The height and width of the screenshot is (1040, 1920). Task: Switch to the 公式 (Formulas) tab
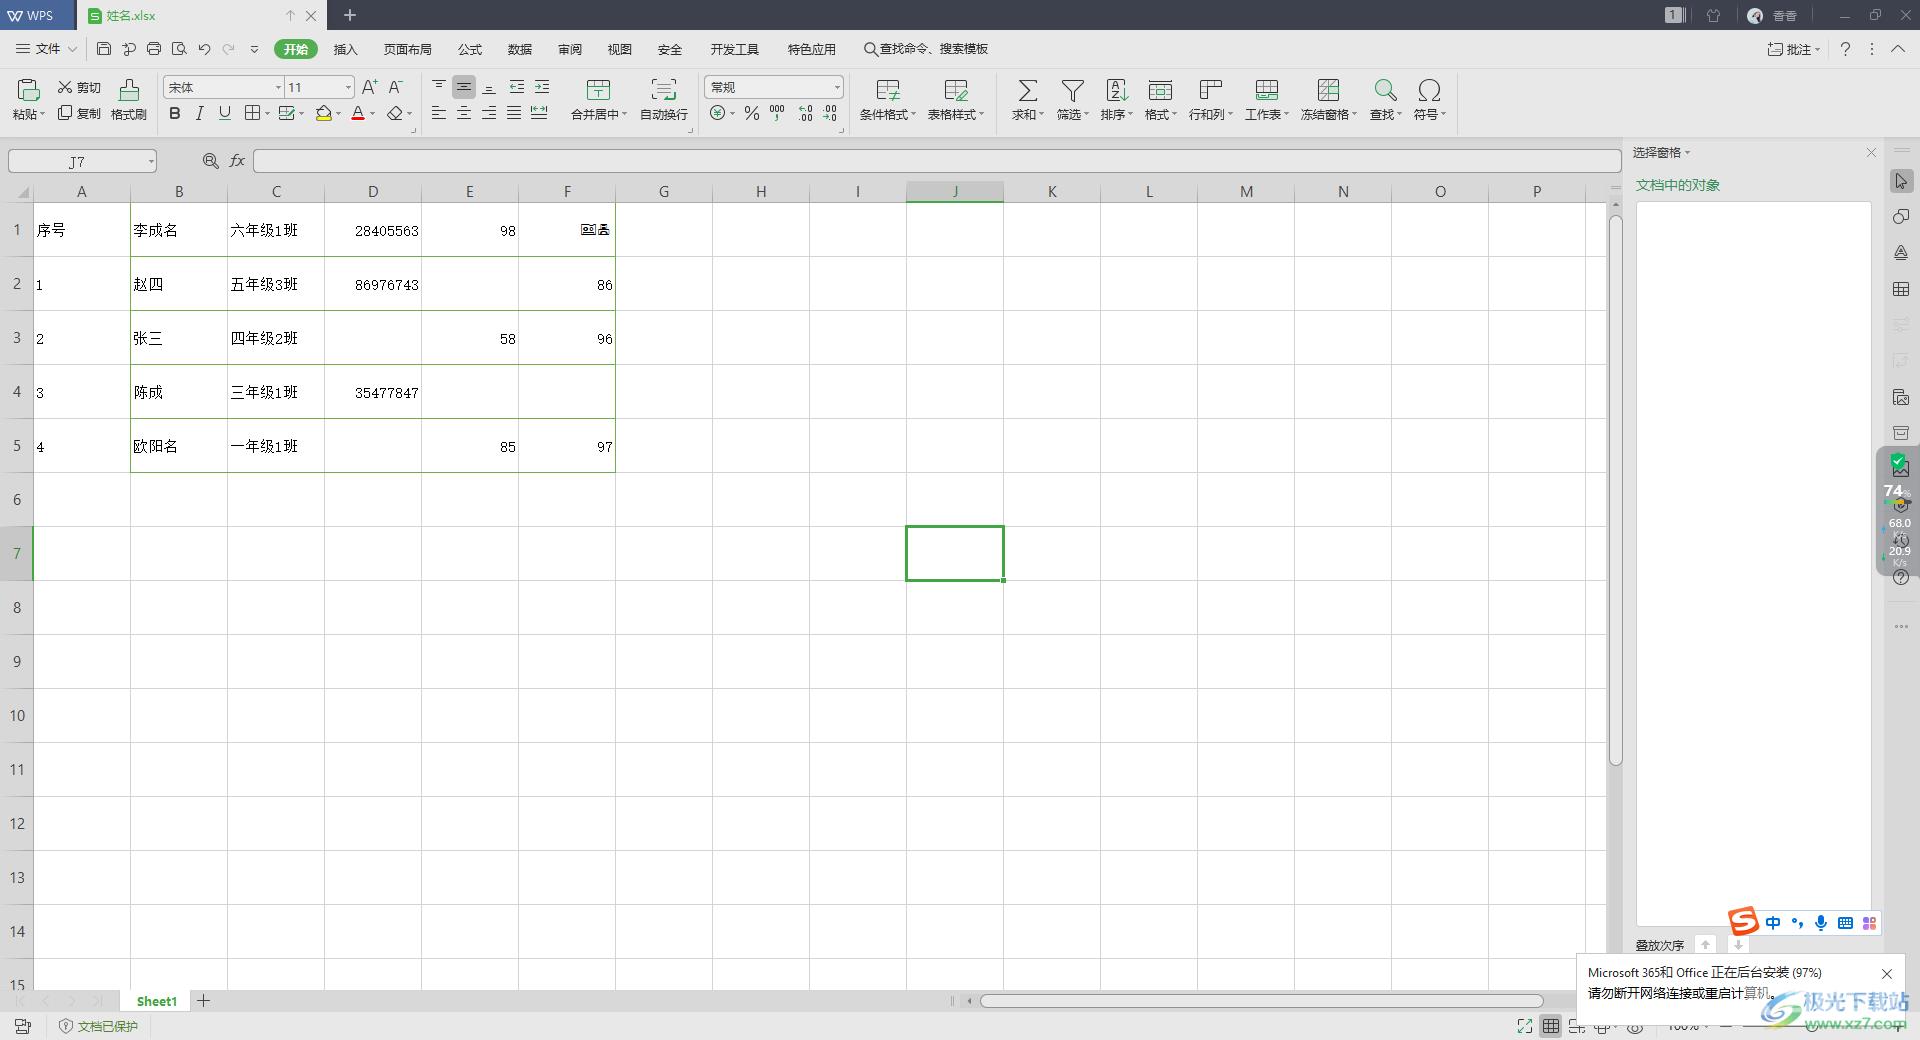click(469, 49)
